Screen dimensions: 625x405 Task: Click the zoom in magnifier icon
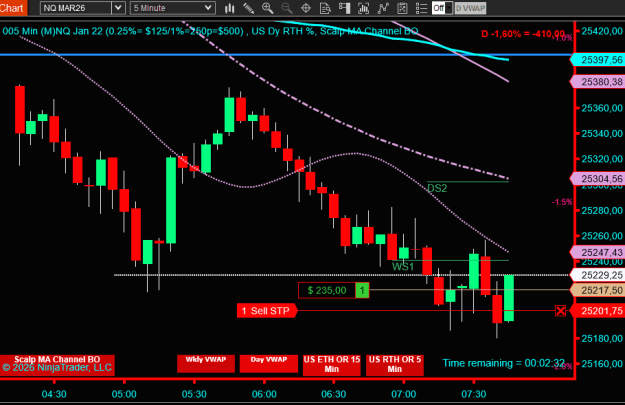tap(267, 8)
